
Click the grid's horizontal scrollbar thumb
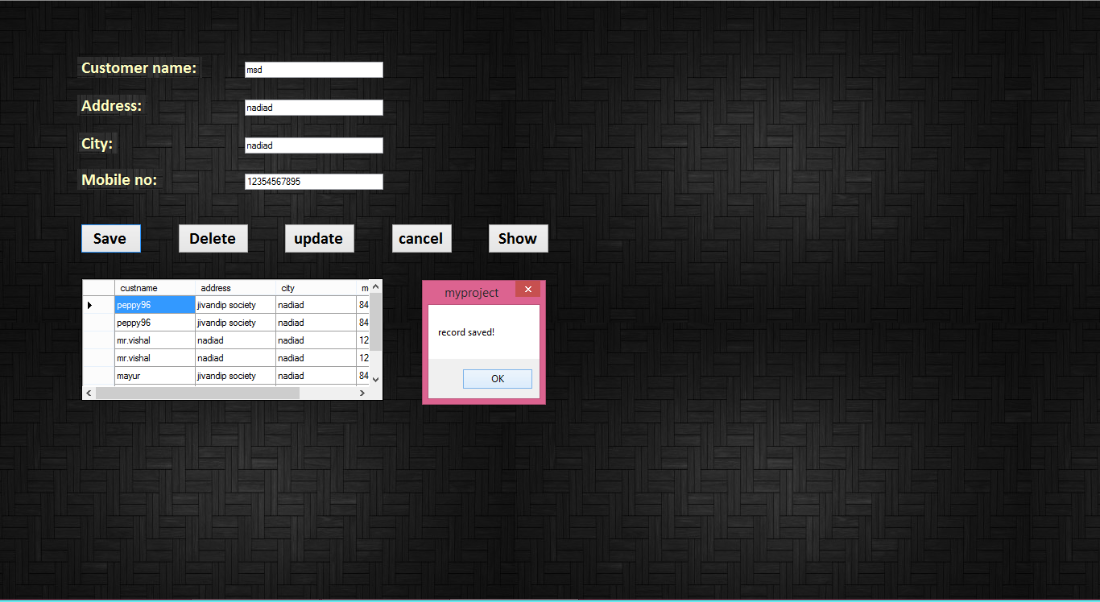[x=198, y=393]
